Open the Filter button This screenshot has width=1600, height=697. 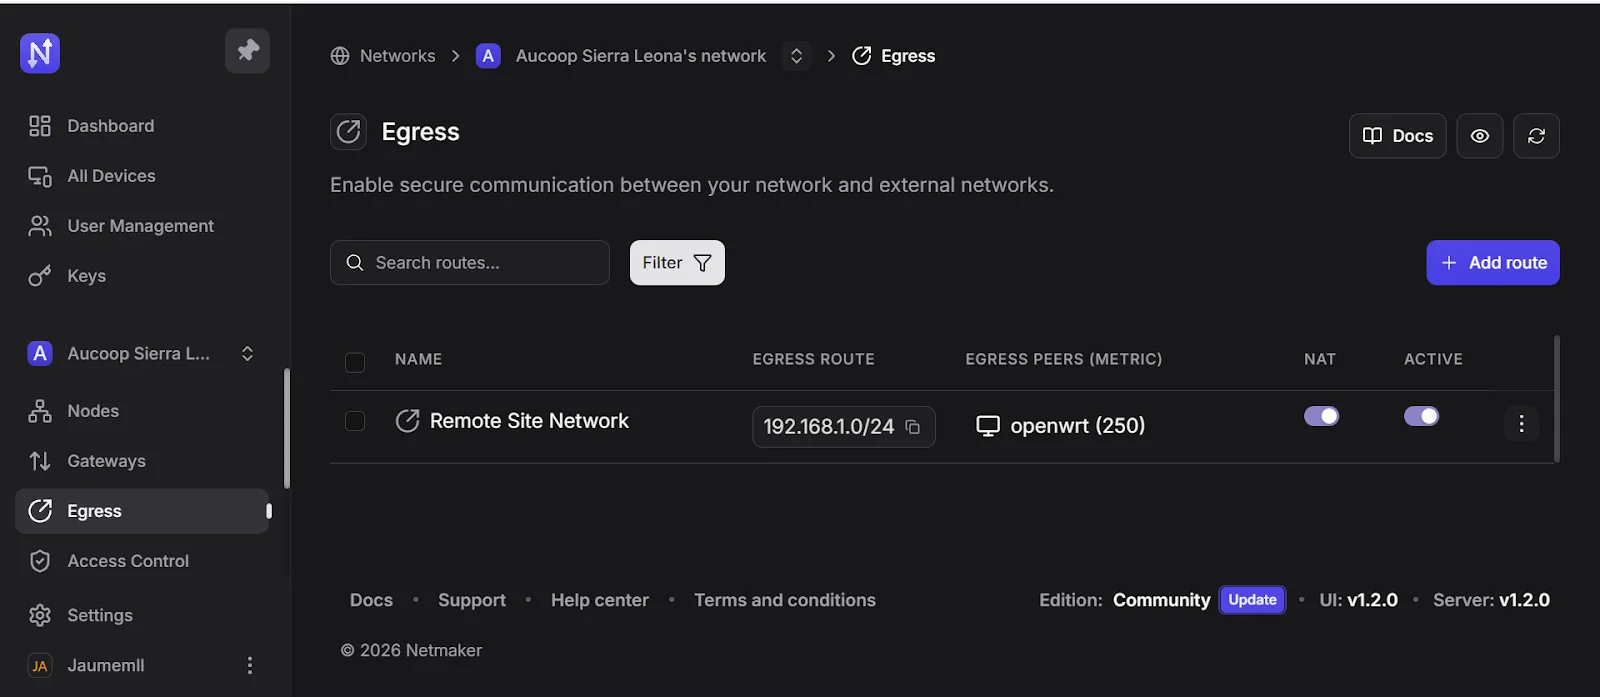pyautogui.click(x=677, y=263)
